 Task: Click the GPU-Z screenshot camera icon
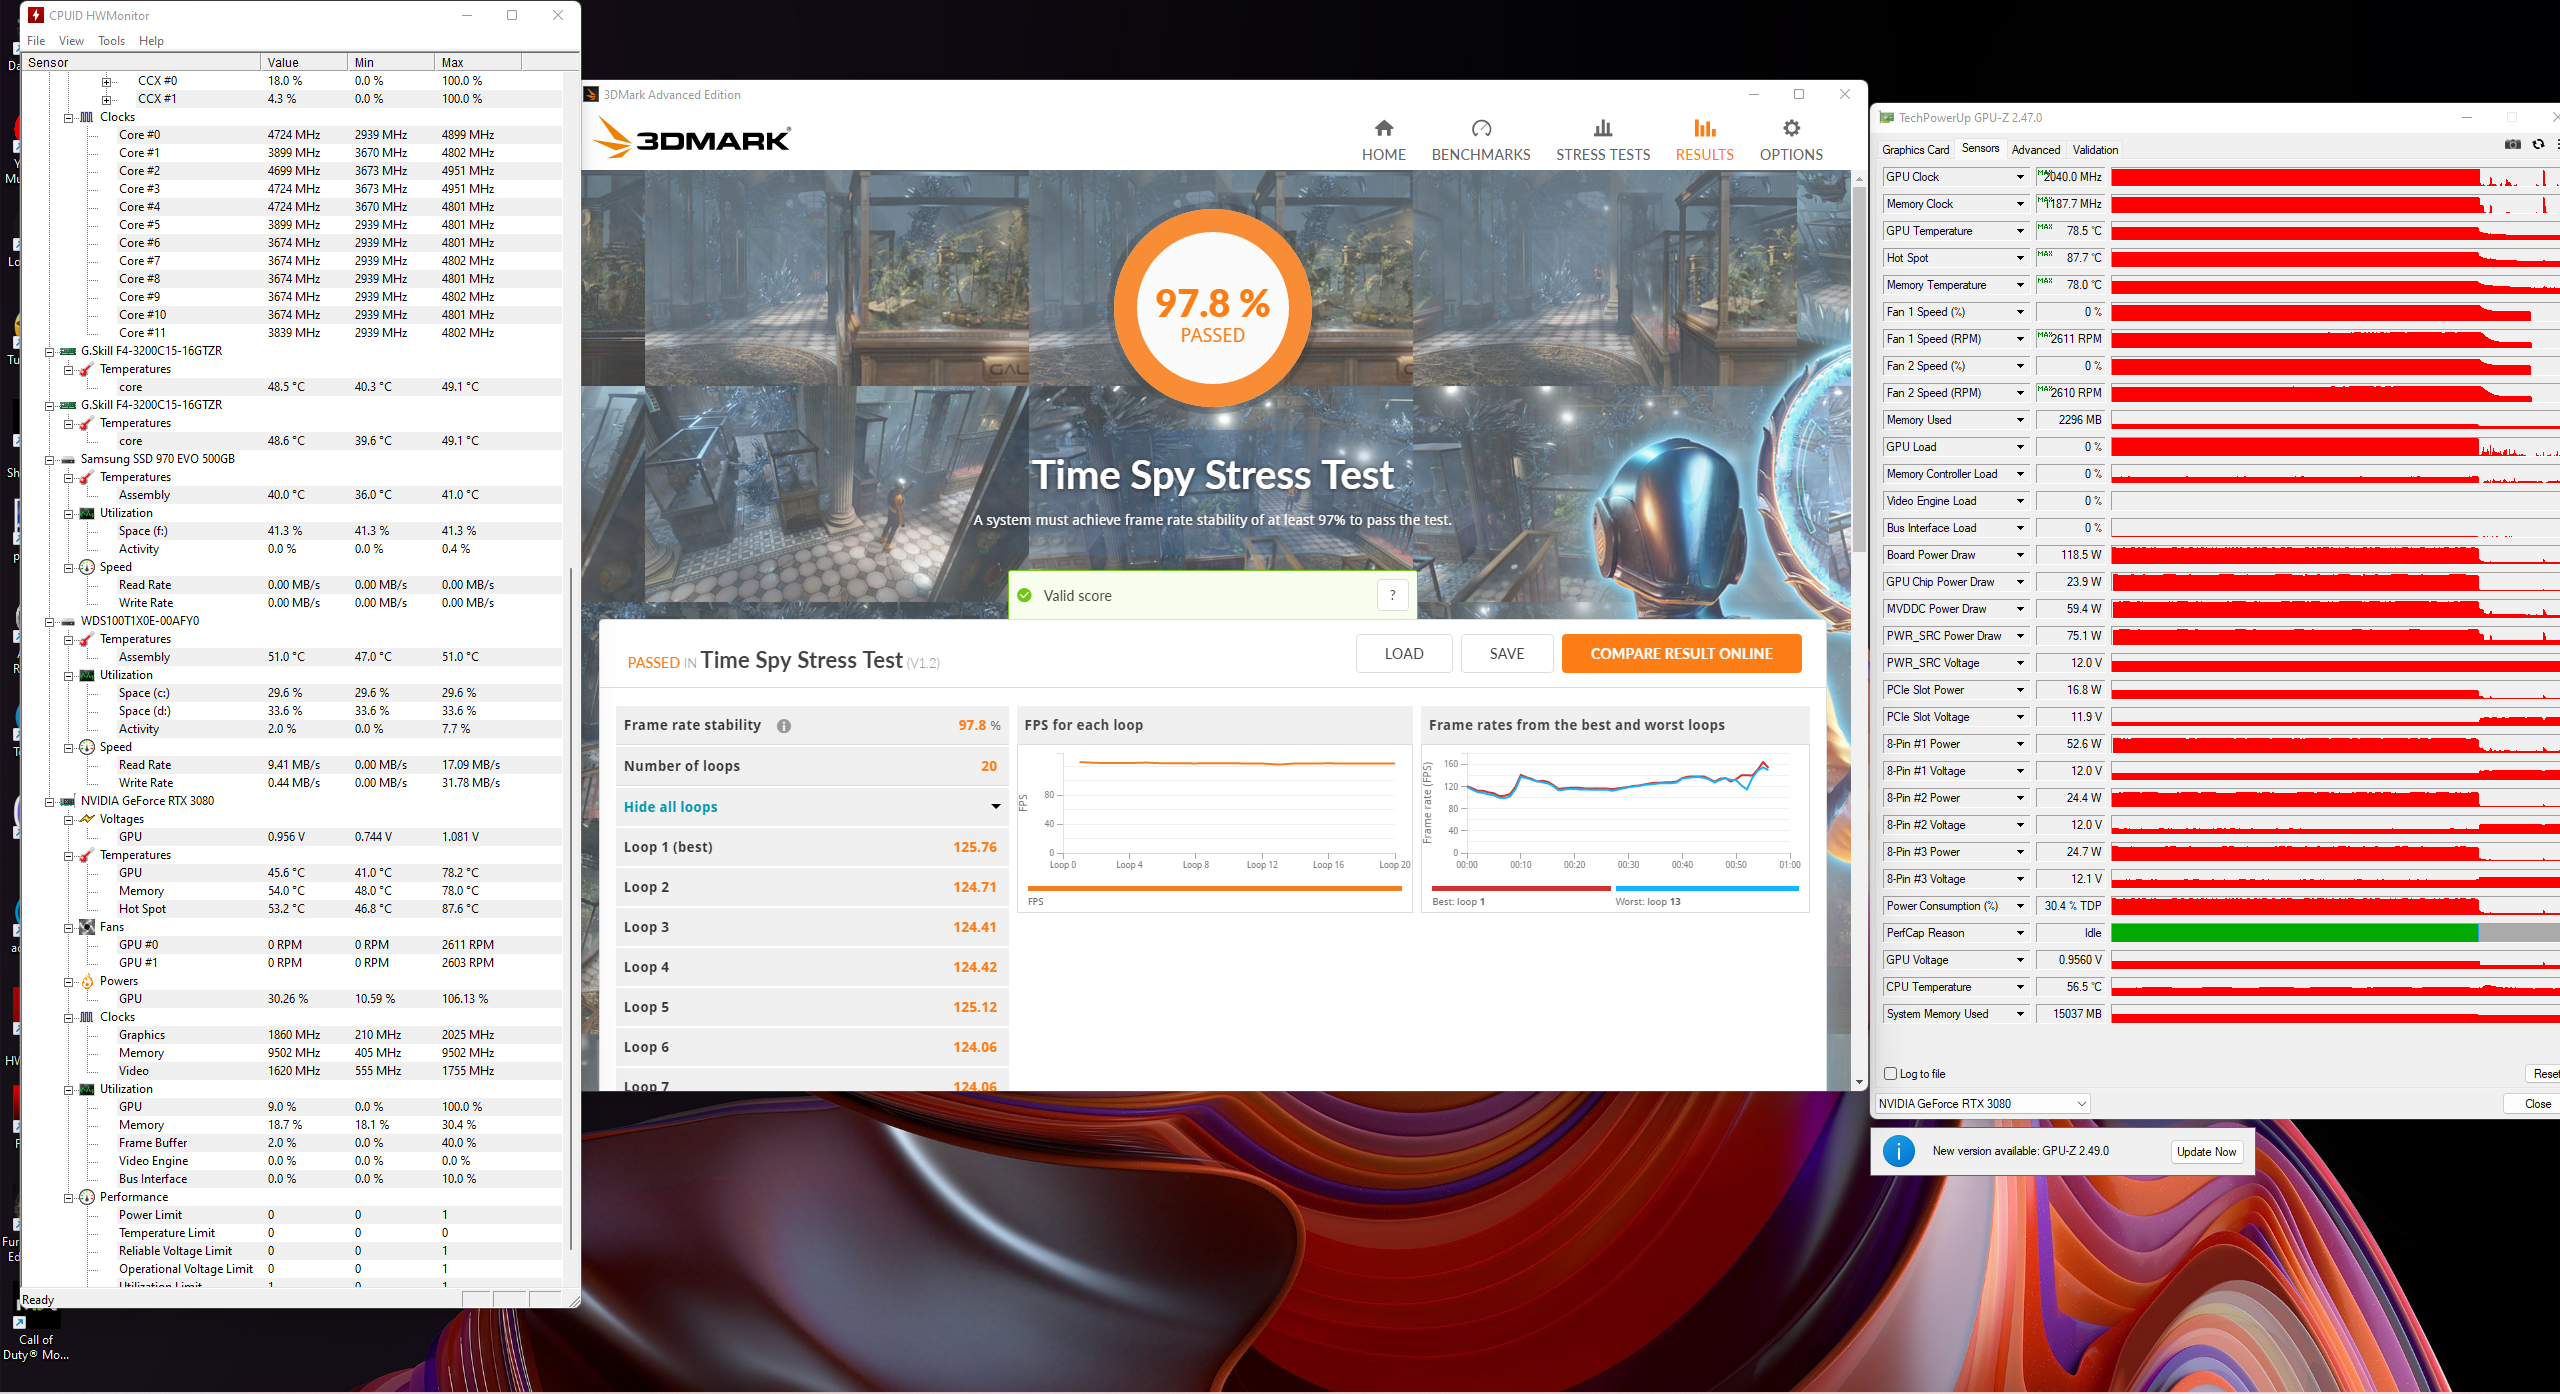pos(2512,145)
